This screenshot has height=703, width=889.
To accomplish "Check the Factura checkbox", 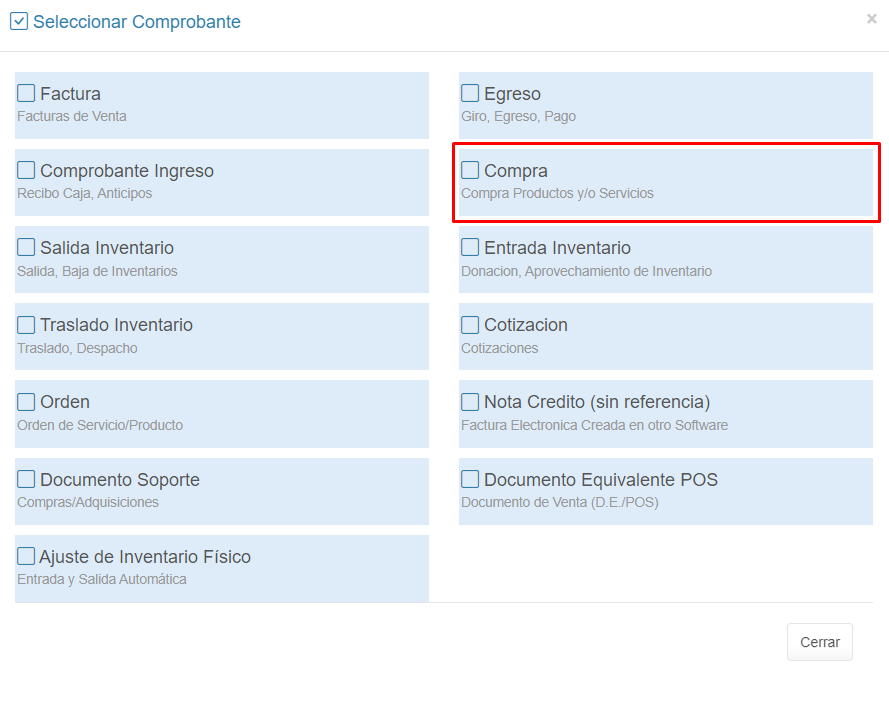I will [26, 94].
